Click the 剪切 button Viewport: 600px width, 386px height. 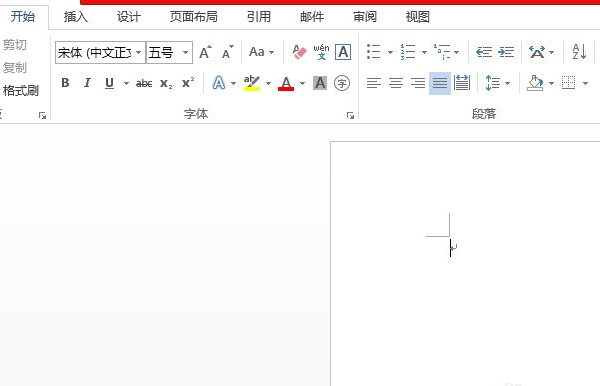[x=15, y=45]
